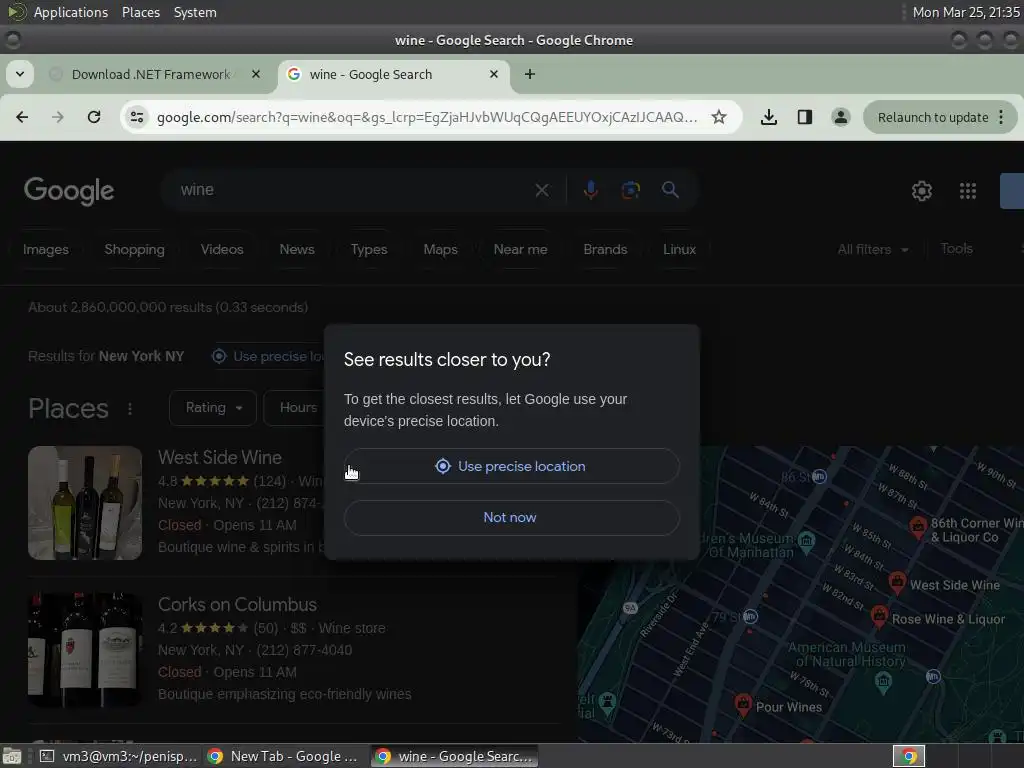Open Google quick settings gear
1024x768 pixels.
click(x=921, y=191)
